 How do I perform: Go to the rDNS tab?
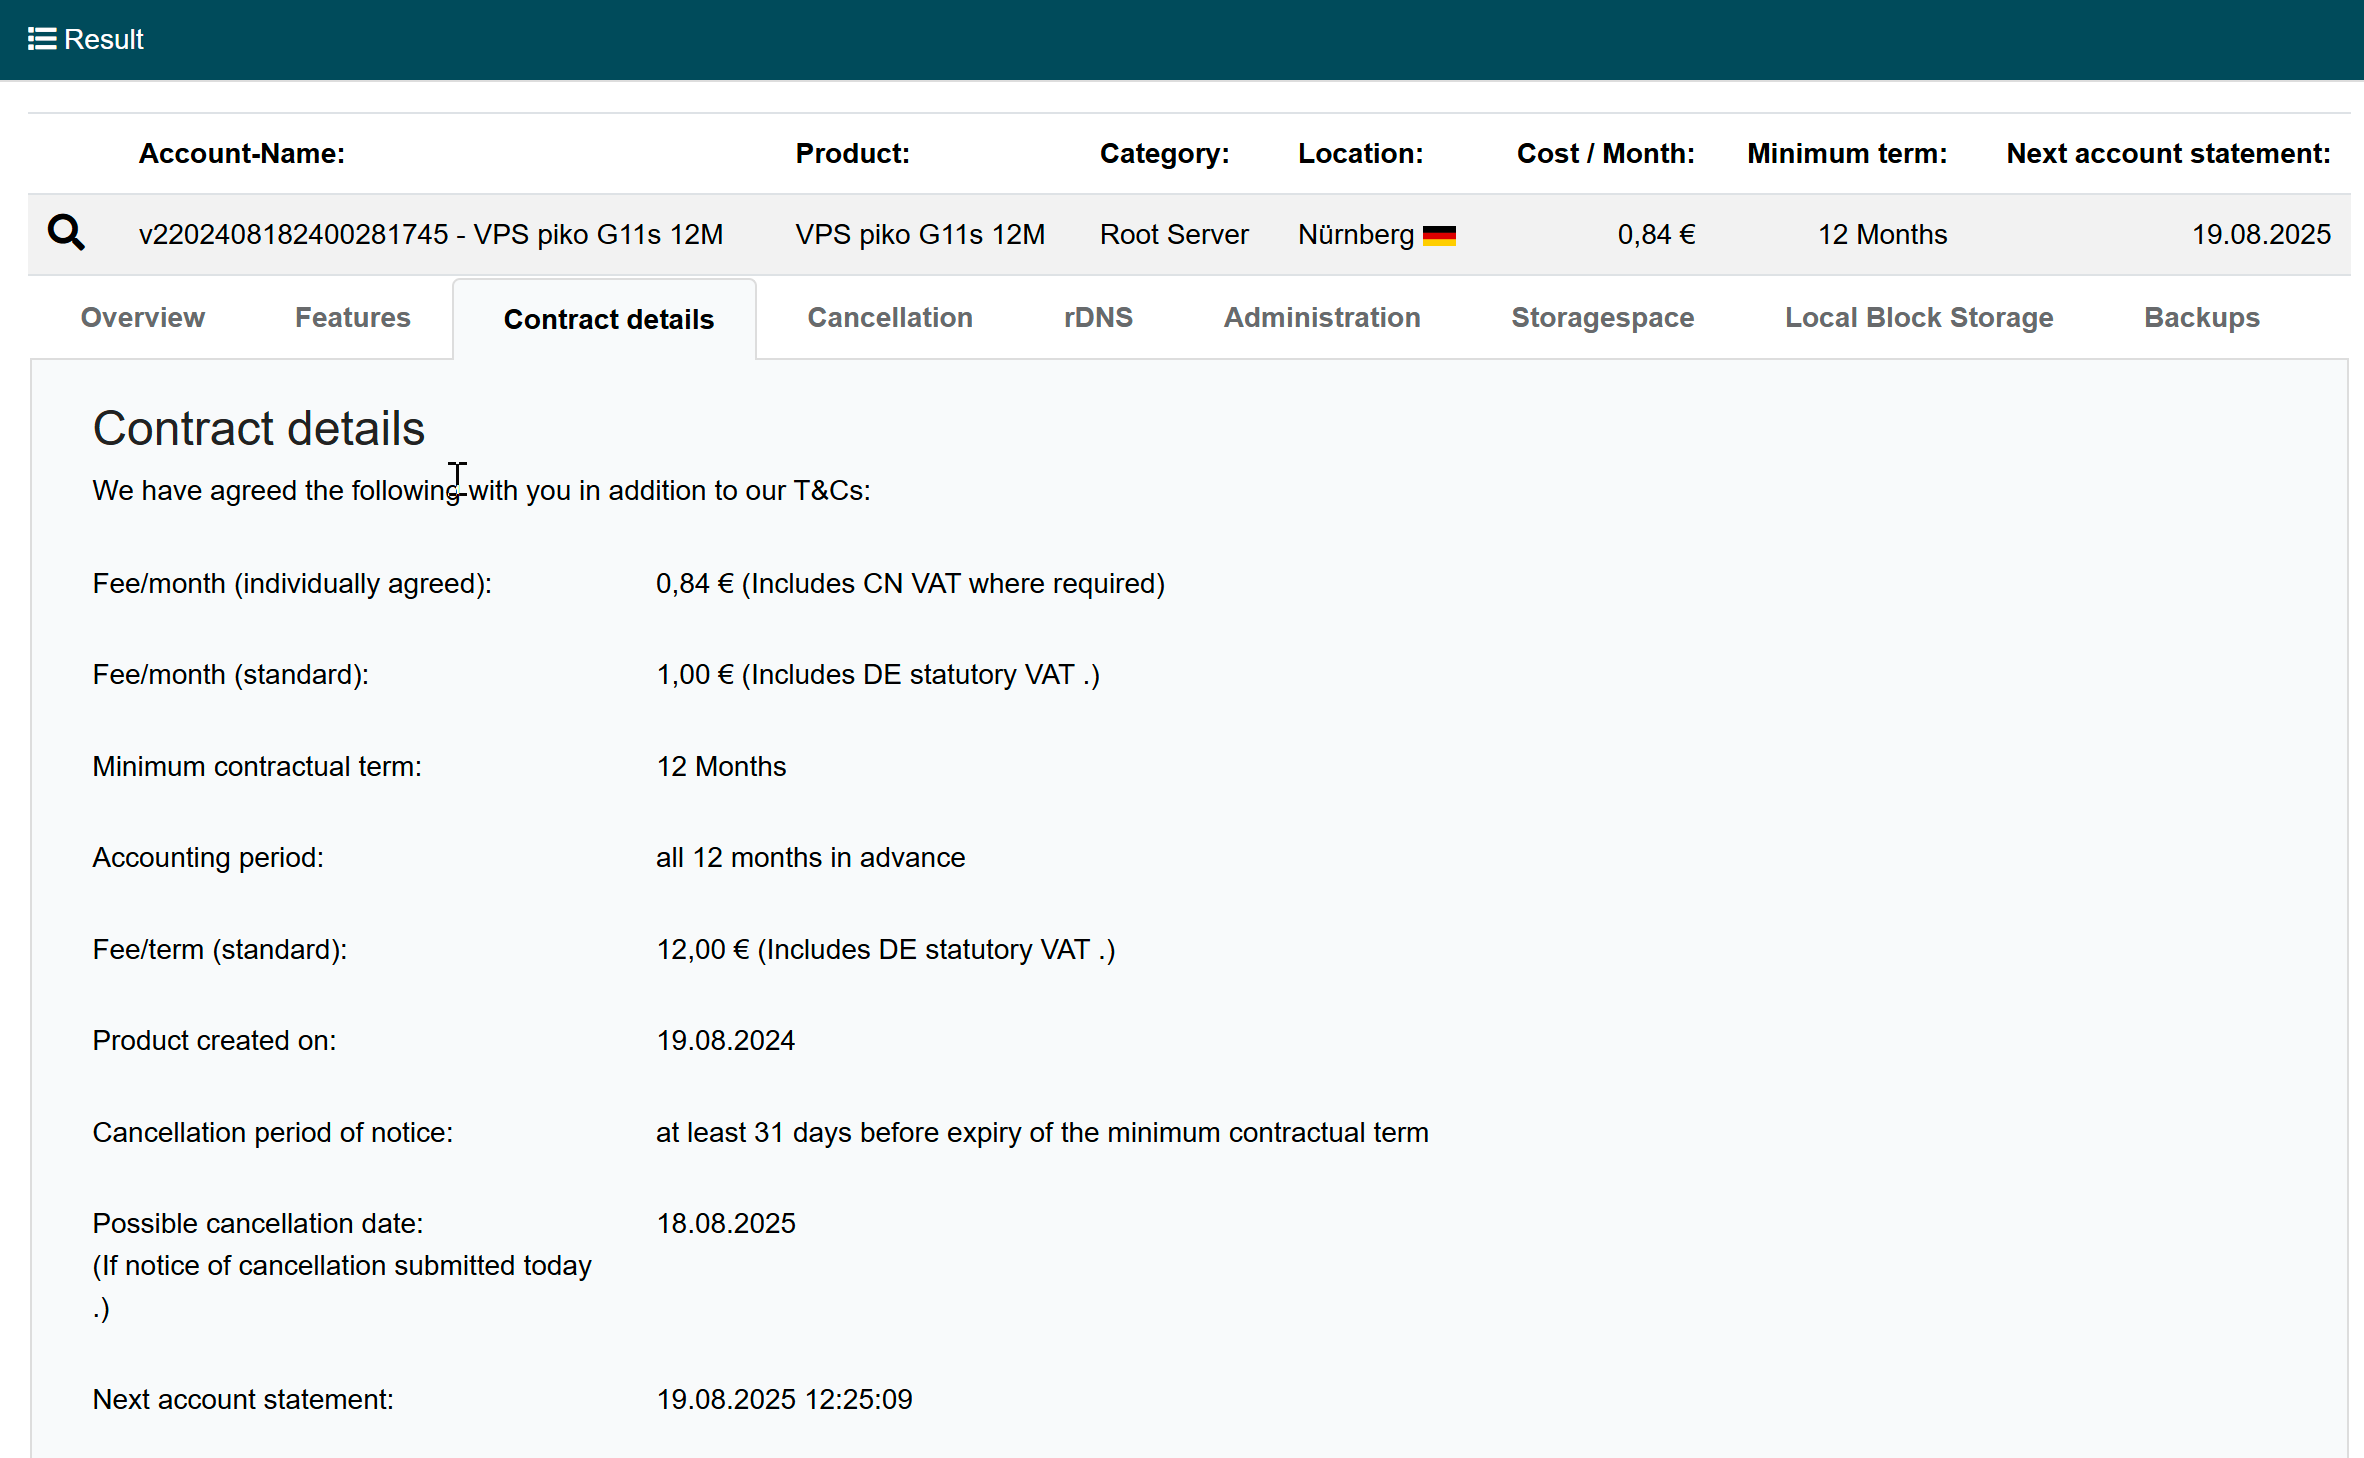point(1097,318)
